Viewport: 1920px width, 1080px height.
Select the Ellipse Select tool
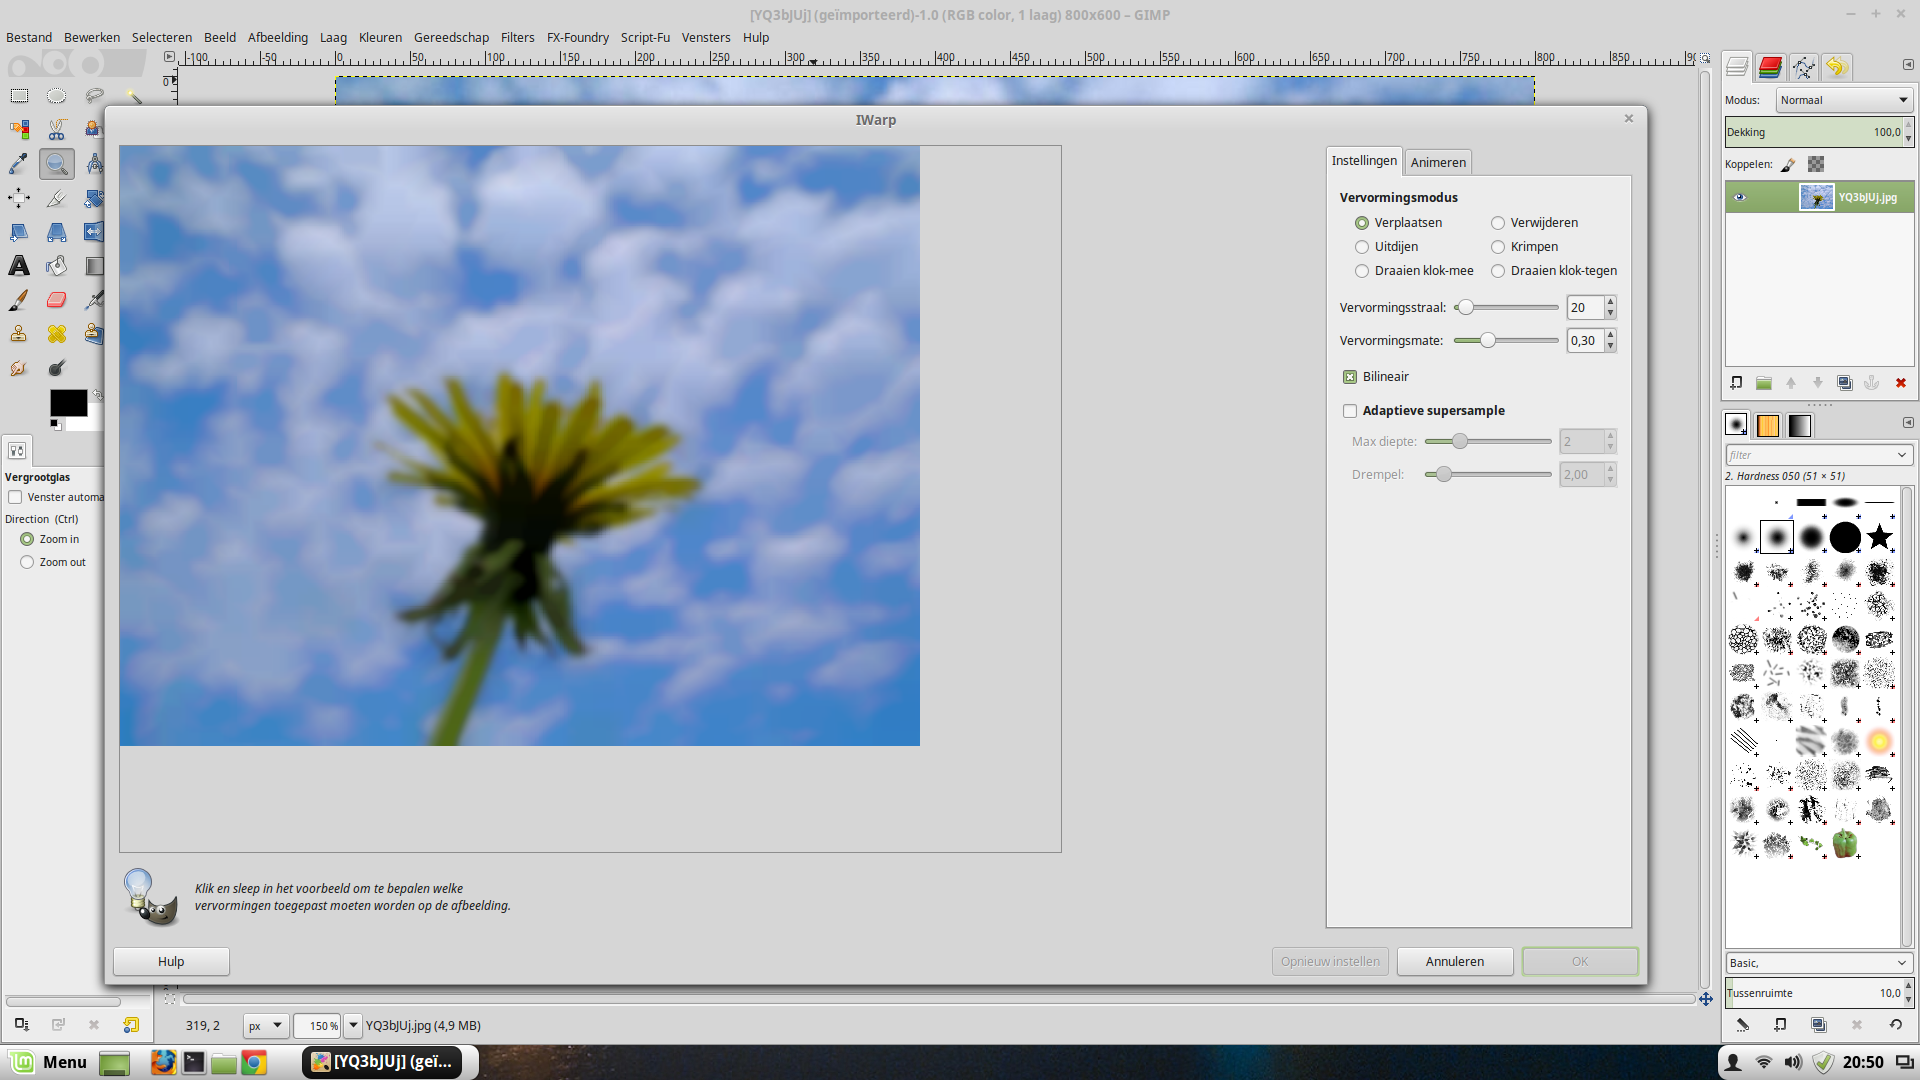(x=57, y=96)
